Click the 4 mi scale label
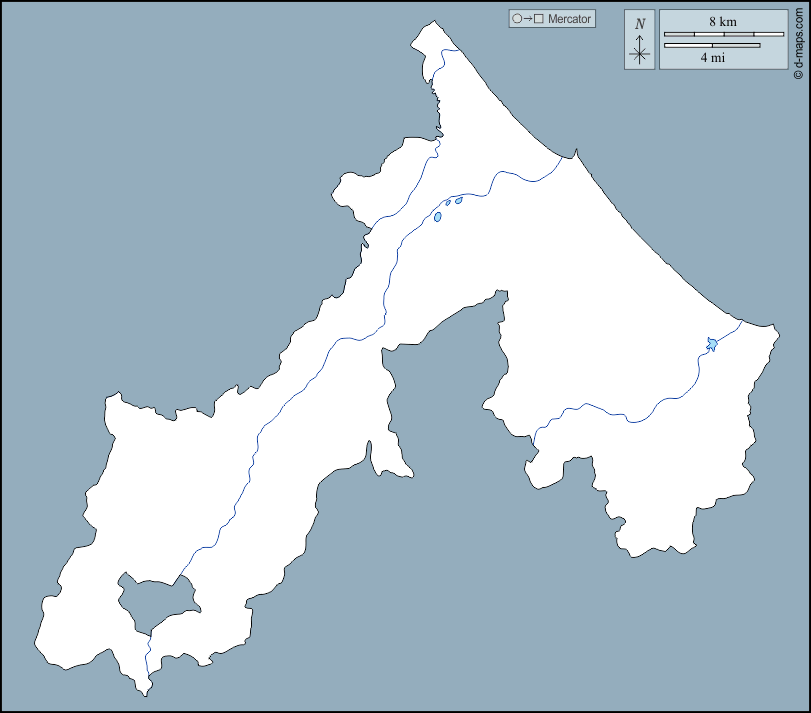Image resolution: width=811 pixels, height=713 pixels. [x=712, y=58]
